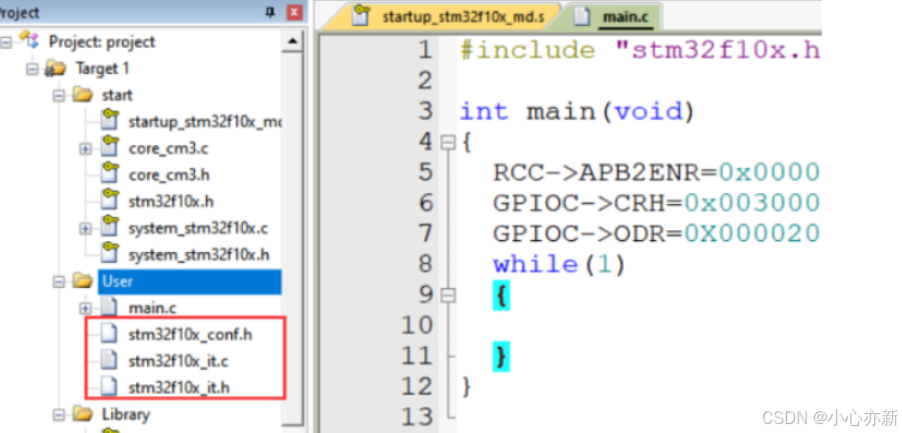
Task: Select the Library folder icon
Action: 83,414
